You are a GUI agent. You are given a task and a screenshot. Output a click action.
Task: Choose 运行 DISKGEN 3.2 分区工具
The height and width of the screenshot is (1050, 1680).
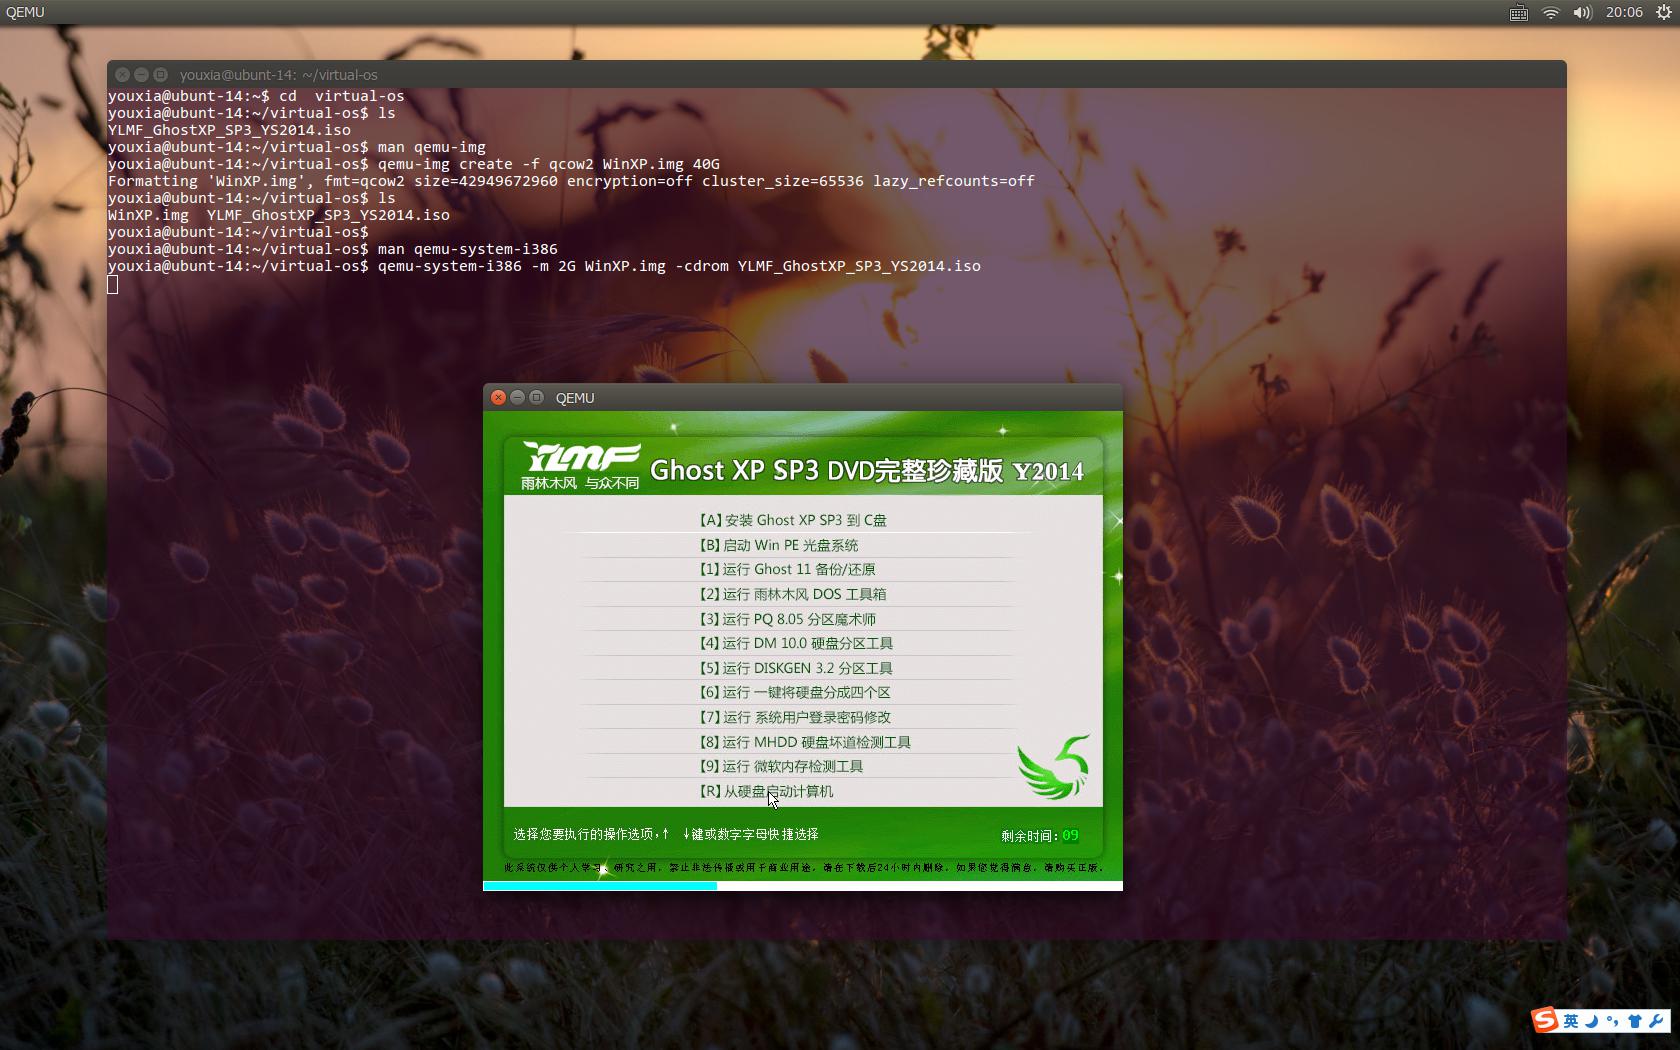[x=797, y=668]
